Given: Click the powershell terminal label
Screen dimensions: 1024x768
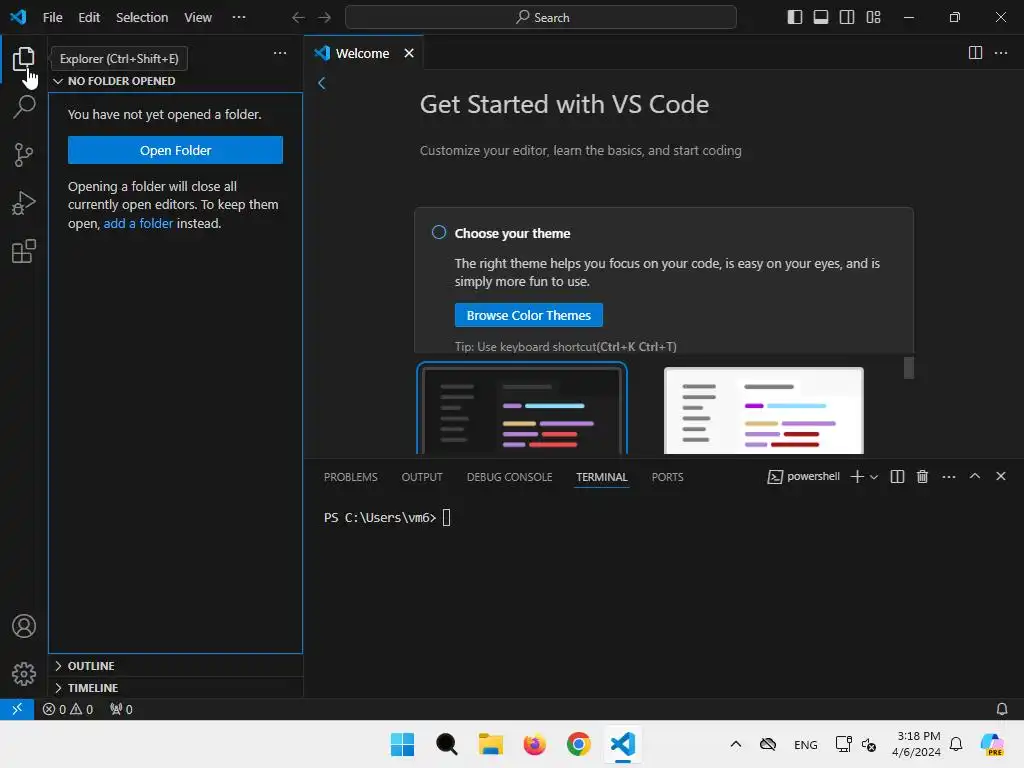Looking at the screenshot, I should point(804,477).
